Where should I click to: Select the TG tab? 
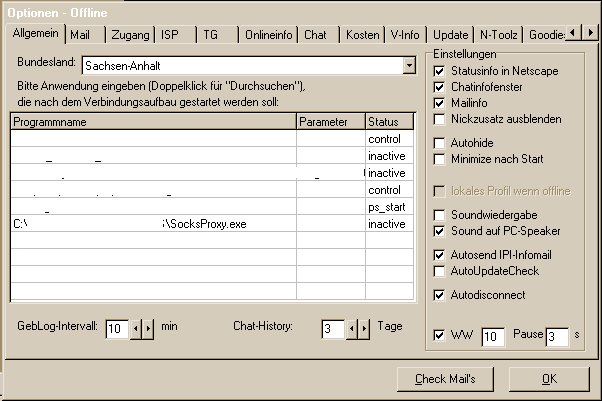pyautogui.click(x=218, y=35)
